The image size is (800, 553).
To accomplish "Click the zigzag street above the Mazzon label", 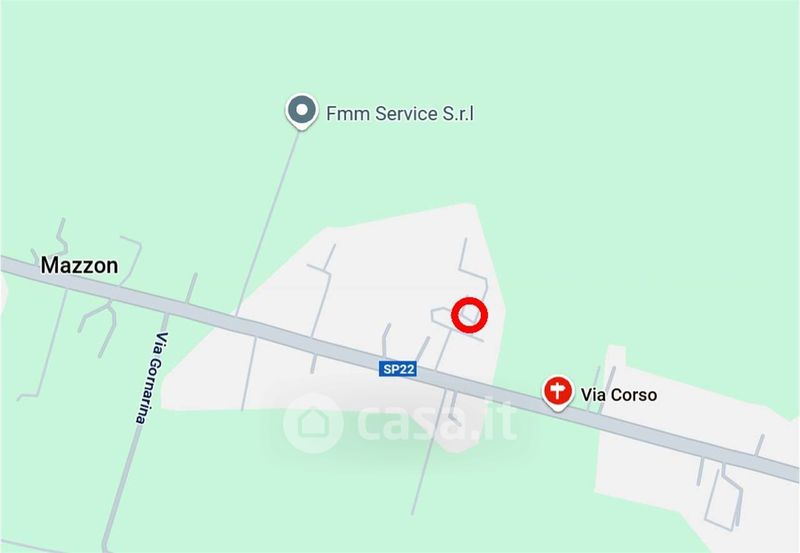I will (x=62, y=236).
